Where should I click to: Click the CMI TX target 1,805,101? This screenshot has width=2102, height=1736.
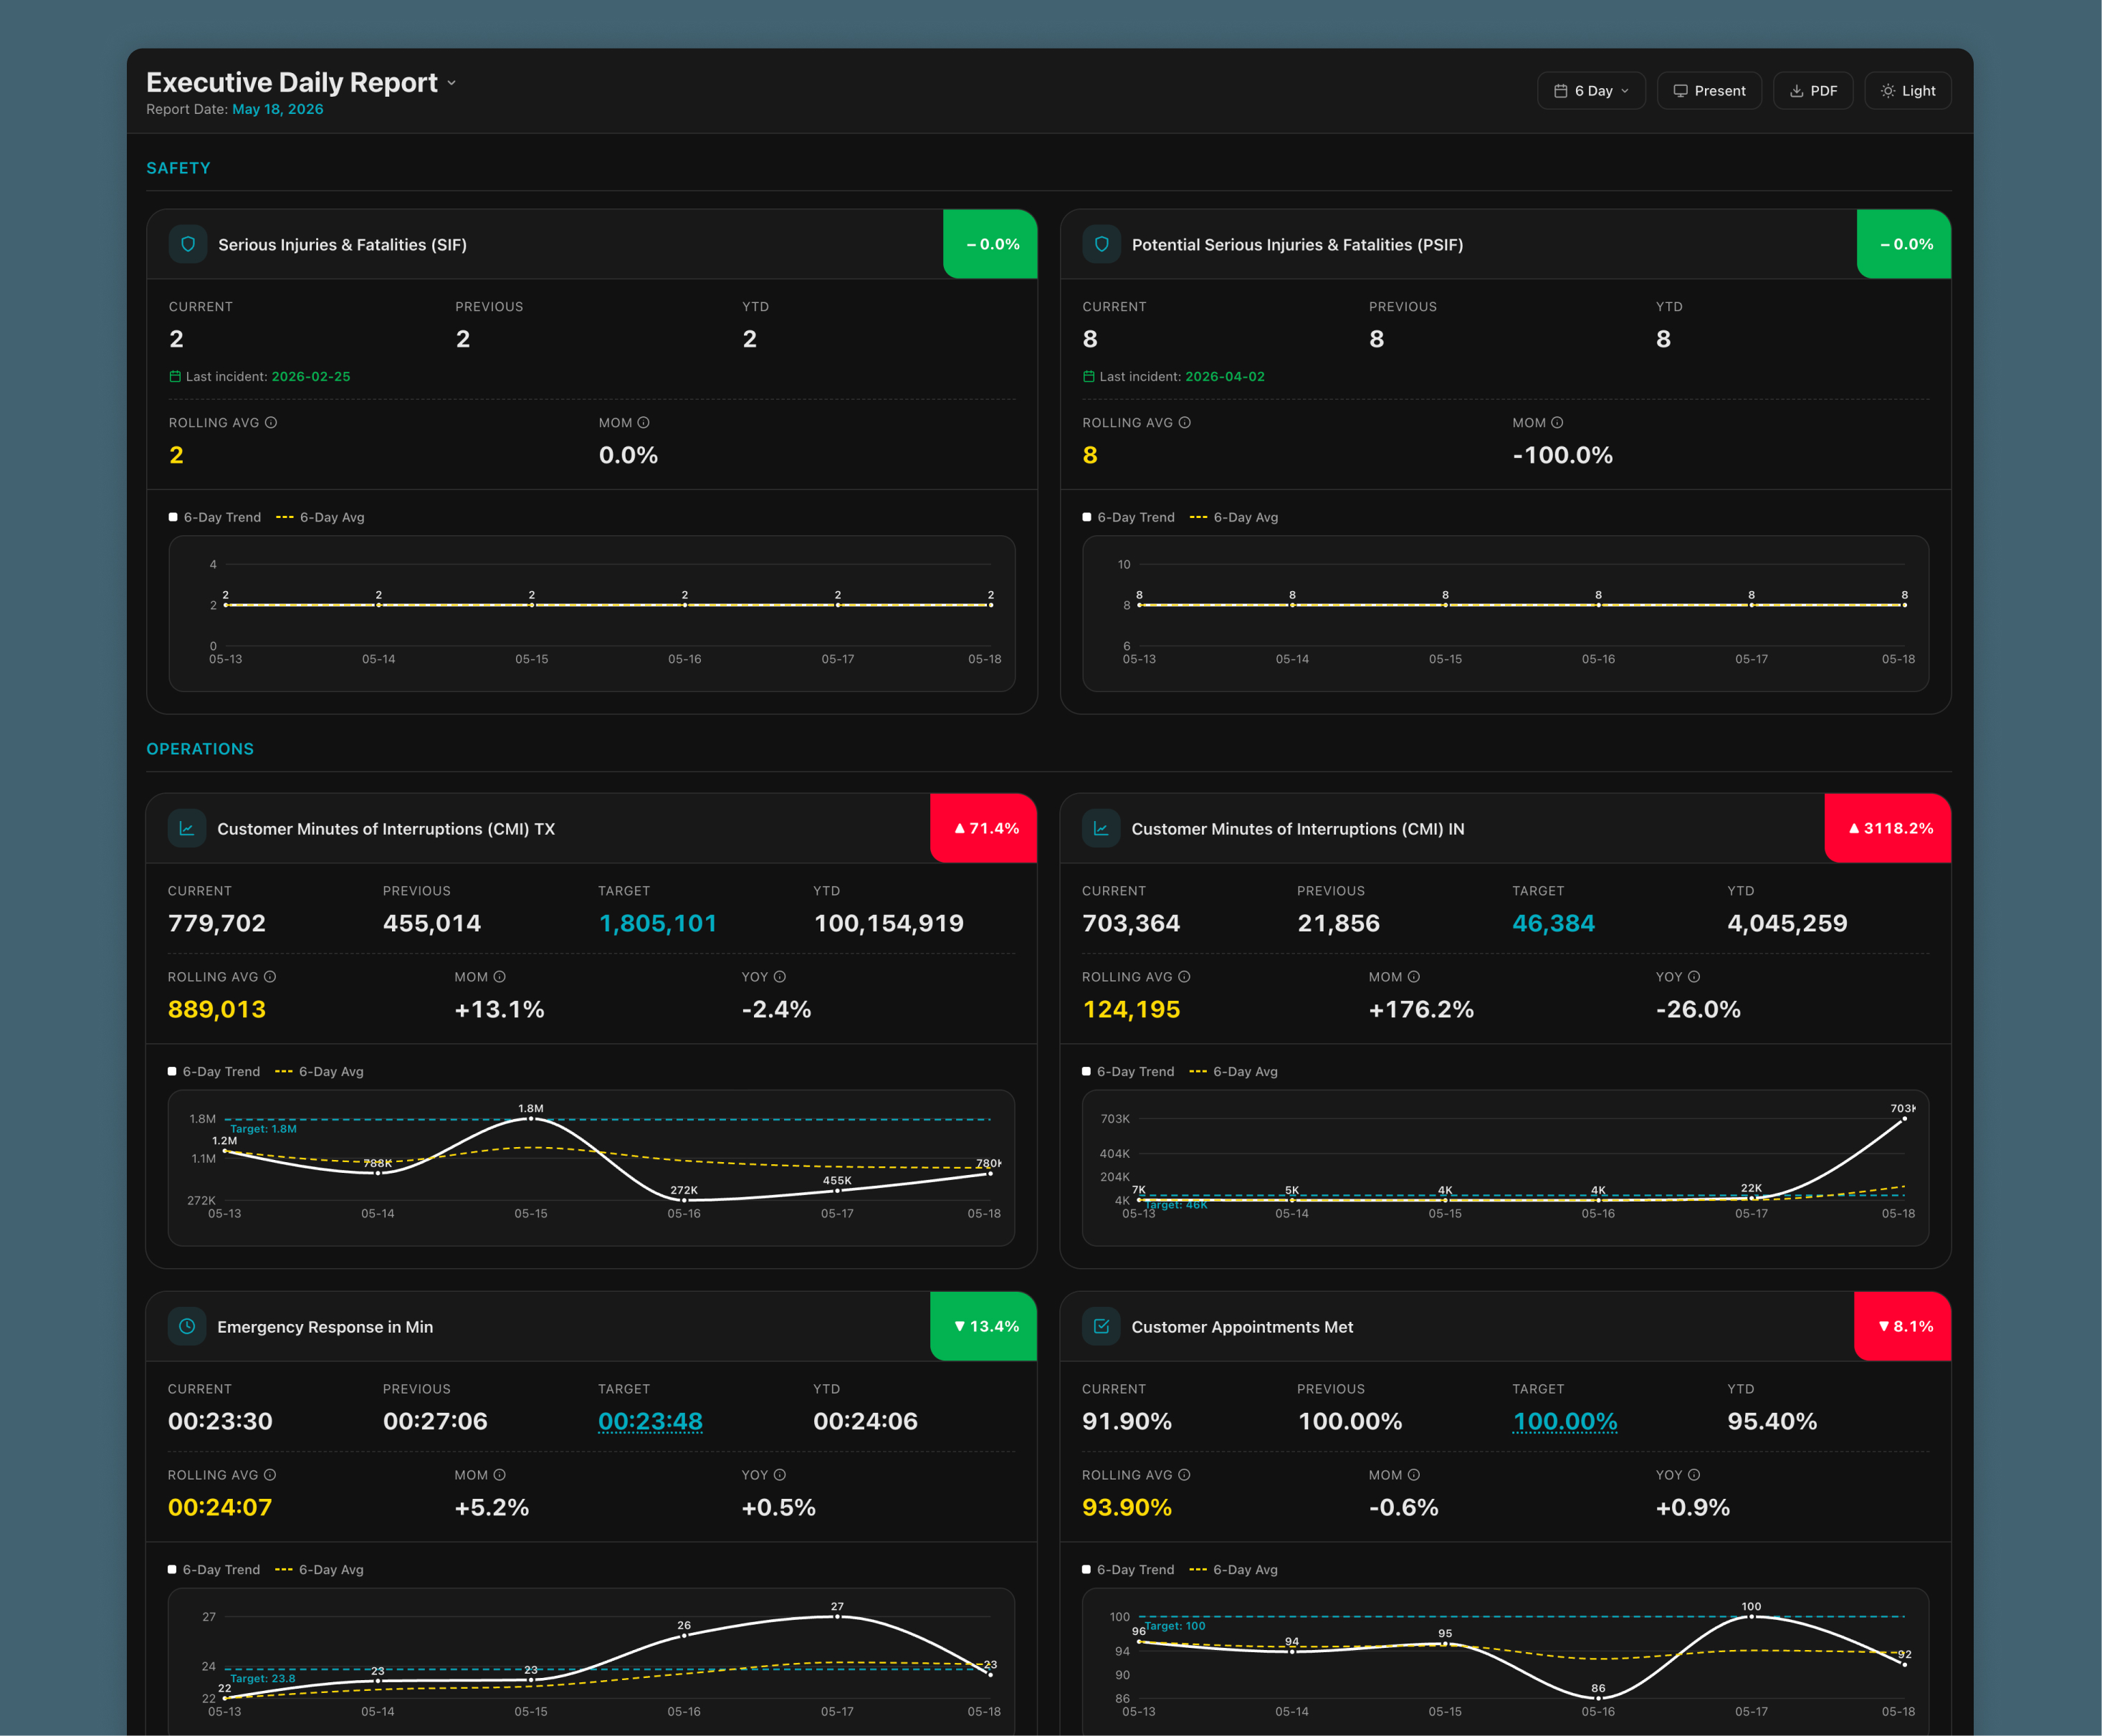(658, 923)
